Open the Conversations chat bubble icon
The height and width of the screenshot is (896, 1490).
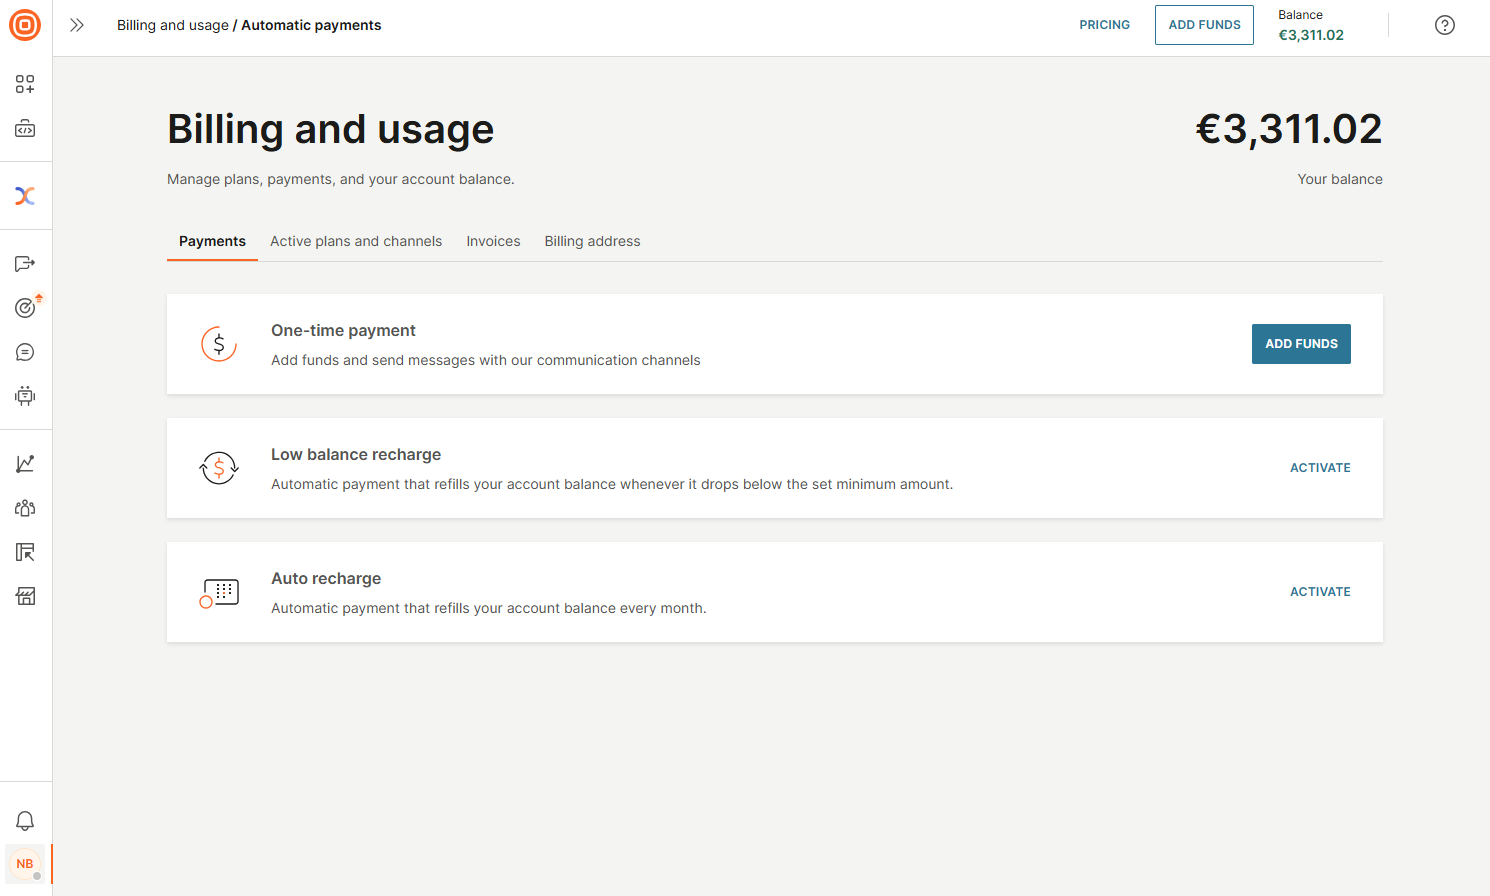25,352
